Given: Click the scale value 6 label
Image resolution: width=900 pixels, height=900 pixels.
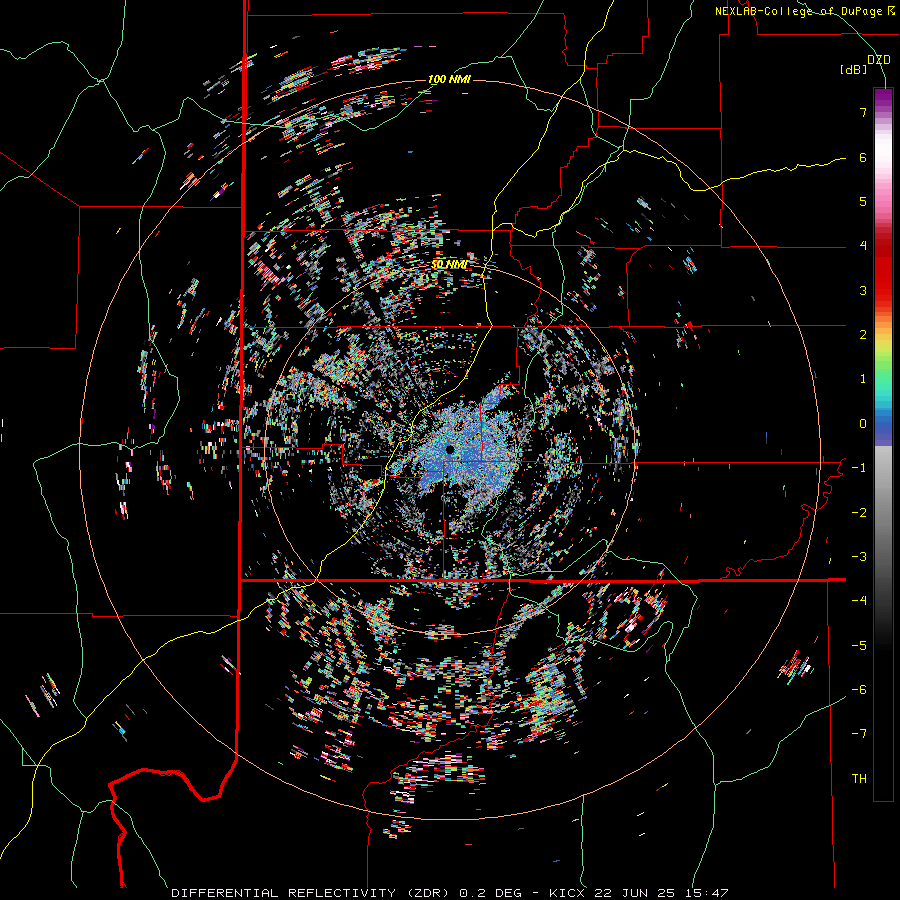Looking at the screenshot, I should point(863,157).
